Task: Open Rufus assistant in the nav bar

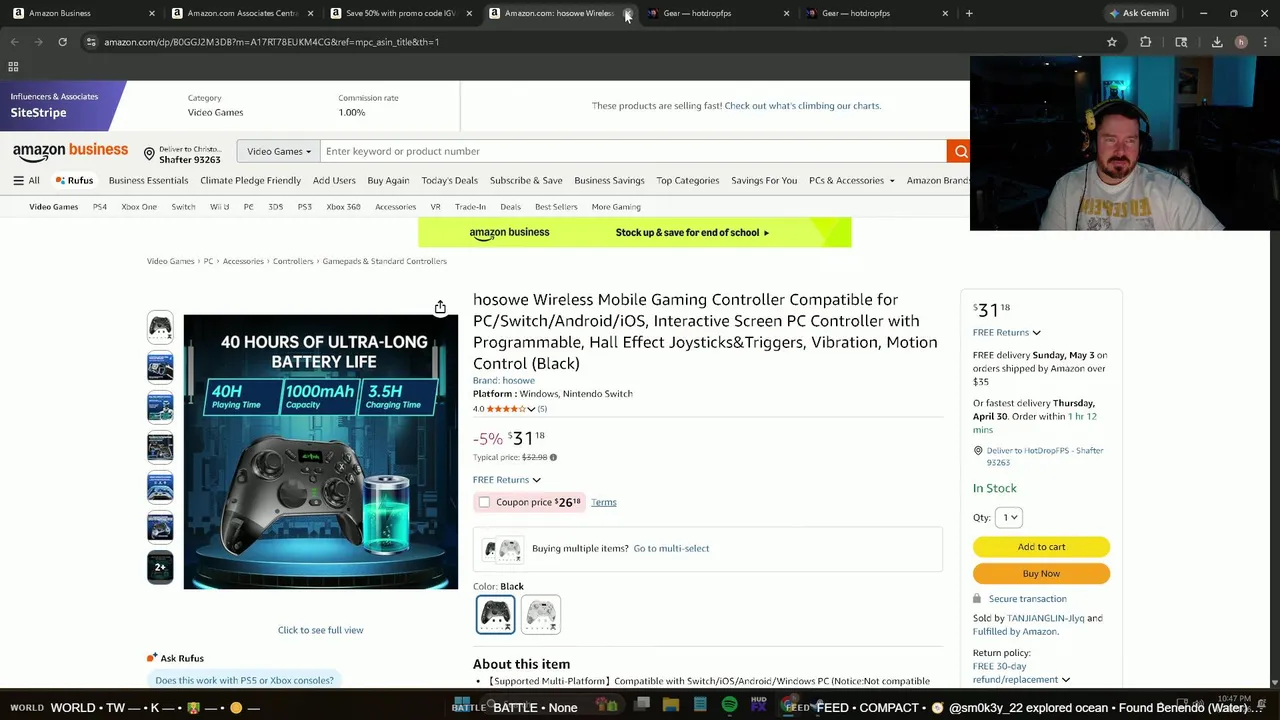Action: point(74,180)
